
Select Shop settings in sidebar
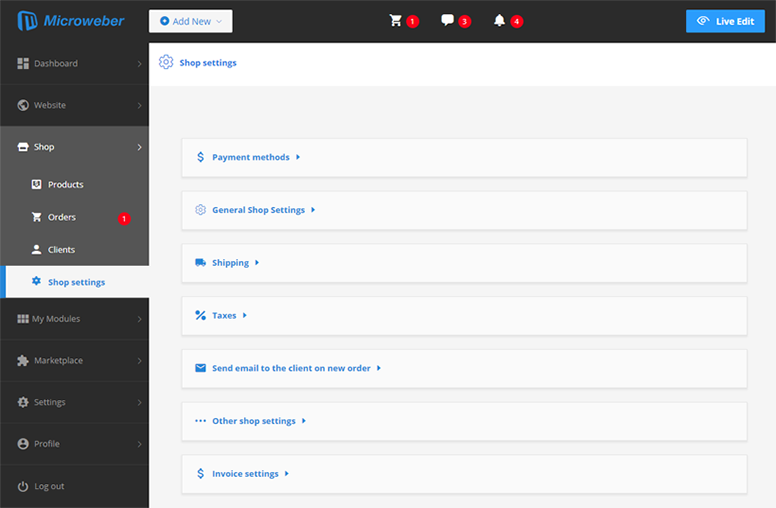[74, 282]
